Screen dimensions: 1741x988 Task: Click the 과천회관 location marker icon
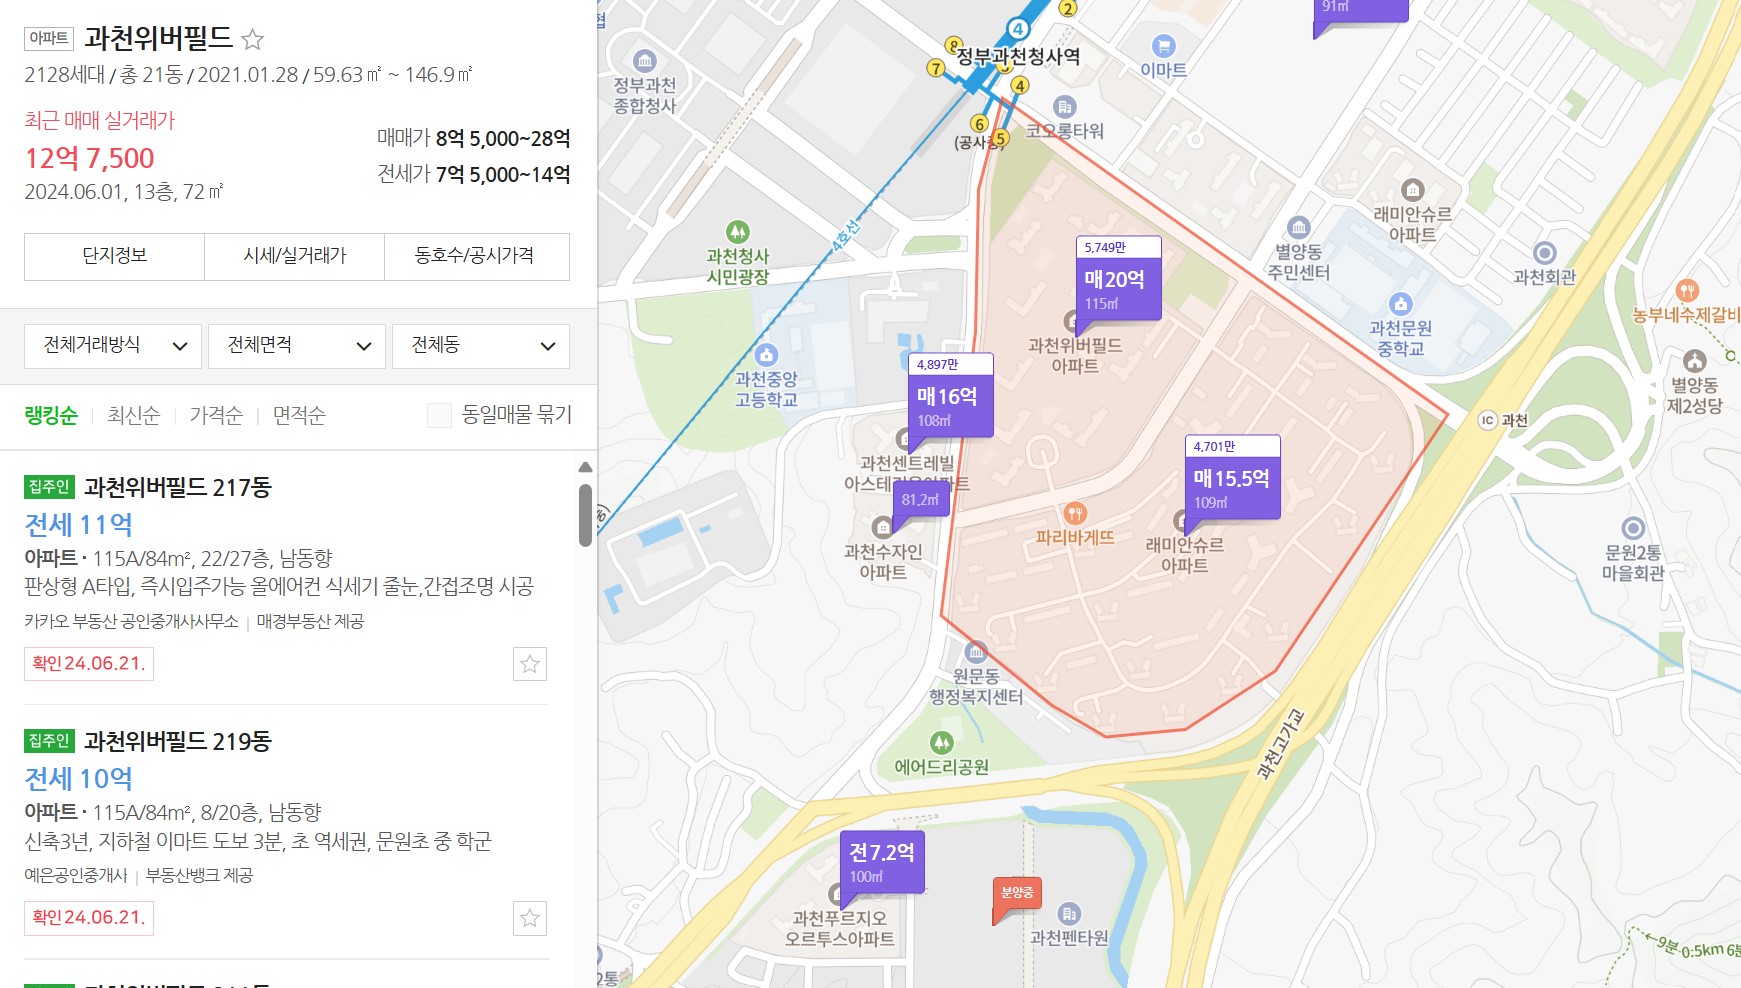[1544, 252]
